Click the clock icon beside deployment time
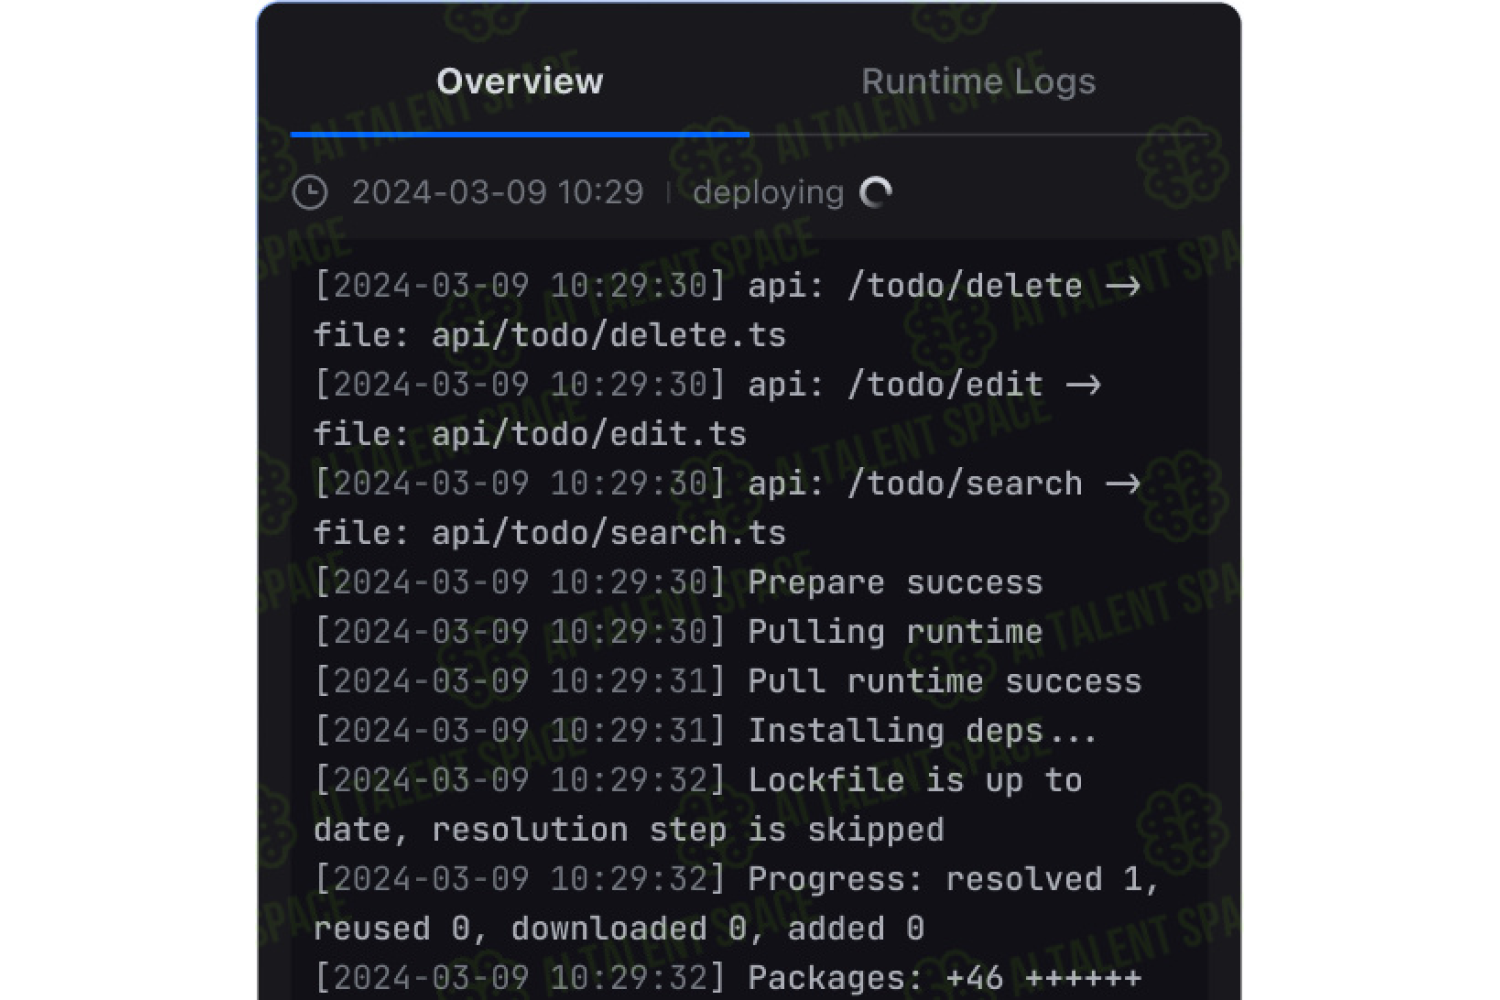The height and width of the screenshot is (1000, 1500). (x=310, y=192)
